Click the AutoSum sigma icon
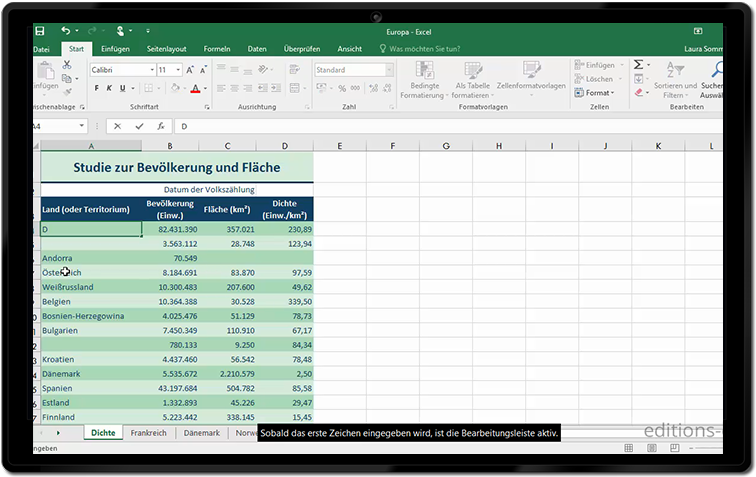The height and width of the screenshot is (477, 756). (639, 65)
